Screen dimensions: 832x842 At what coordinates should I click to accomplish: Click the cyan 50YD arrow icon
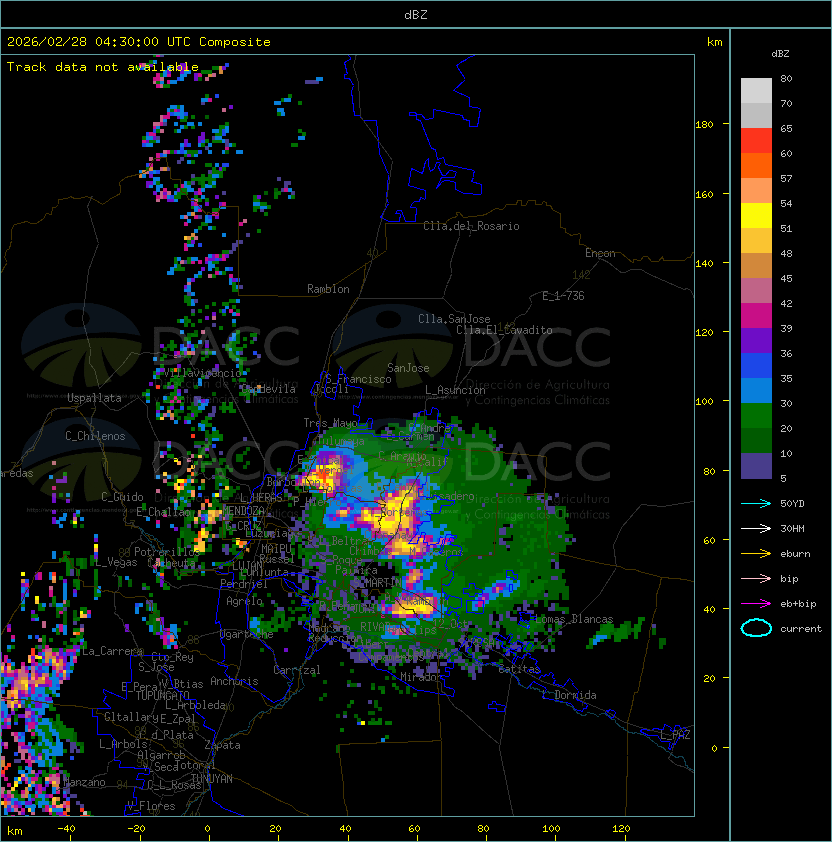point(756,504)
